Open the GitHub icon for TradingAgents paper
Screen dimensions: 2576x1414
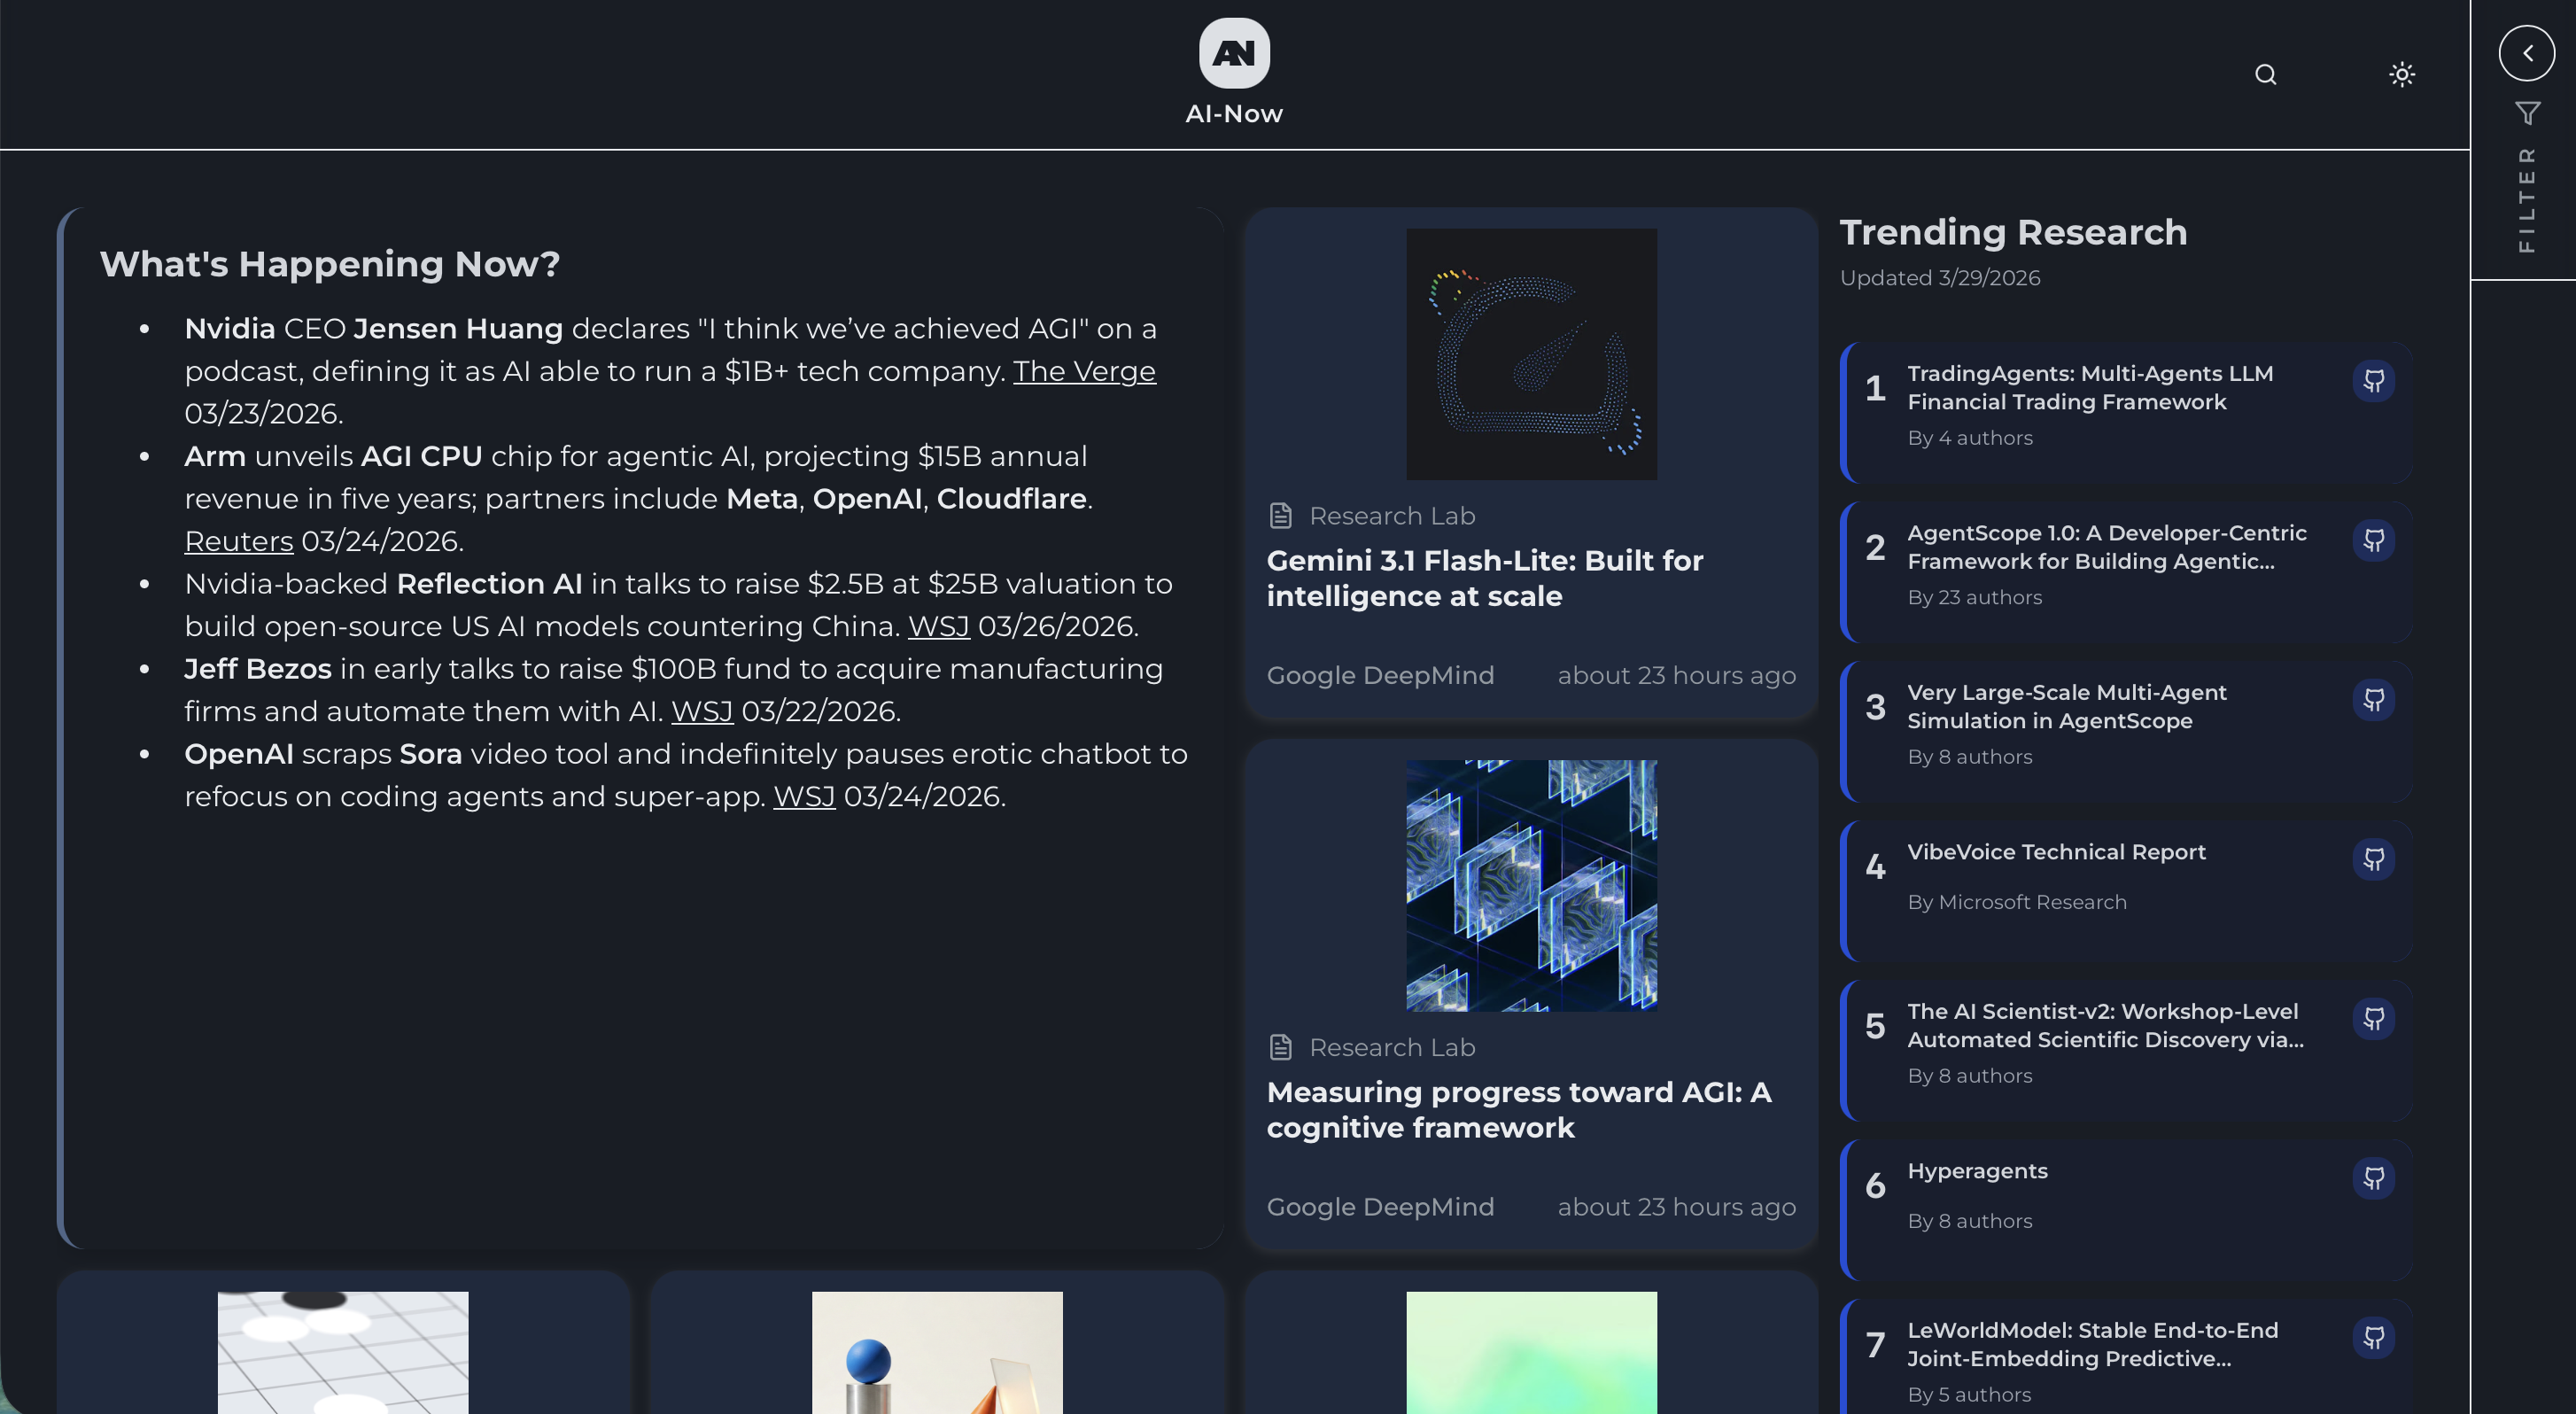tap(2375, 380)
